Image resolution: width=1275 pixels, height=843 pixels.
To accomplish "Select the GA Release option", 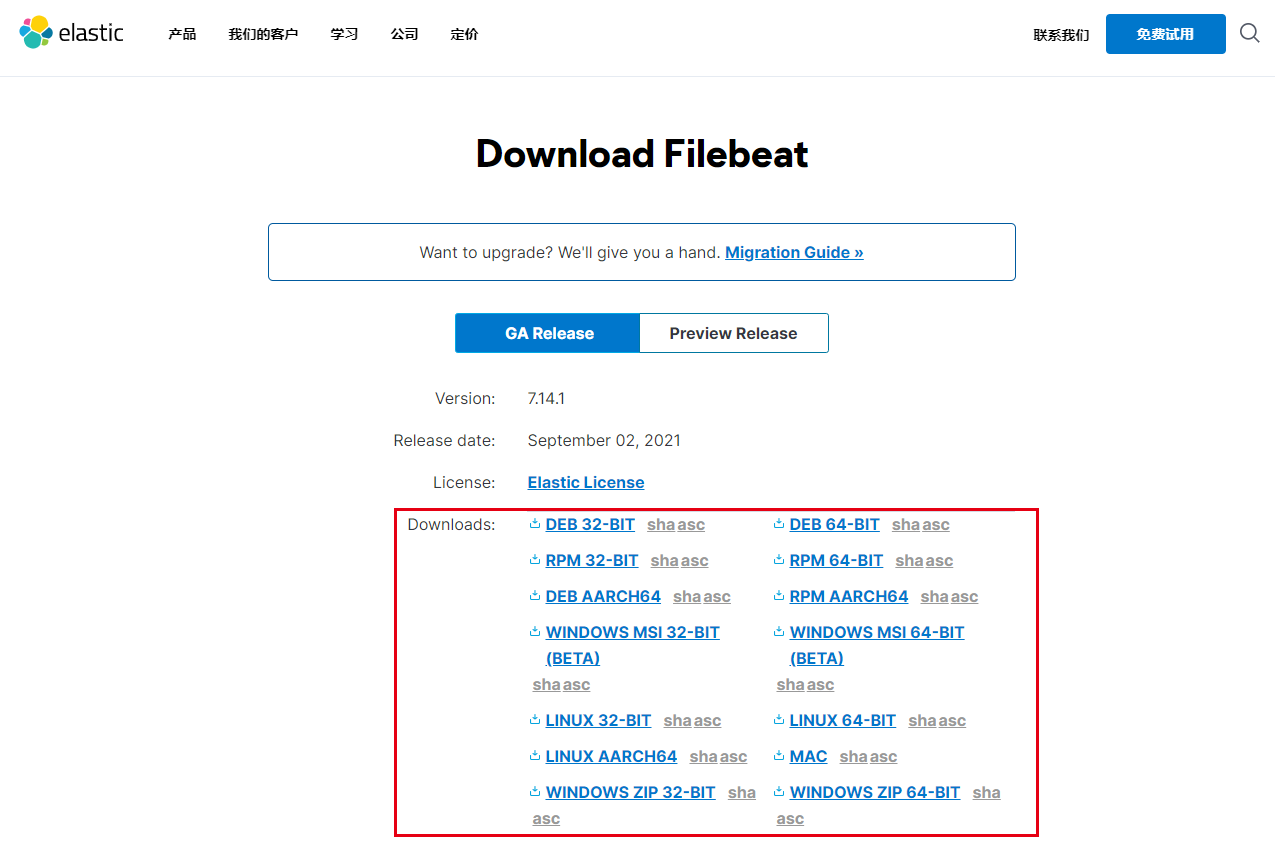I will [x=547, y=332].
